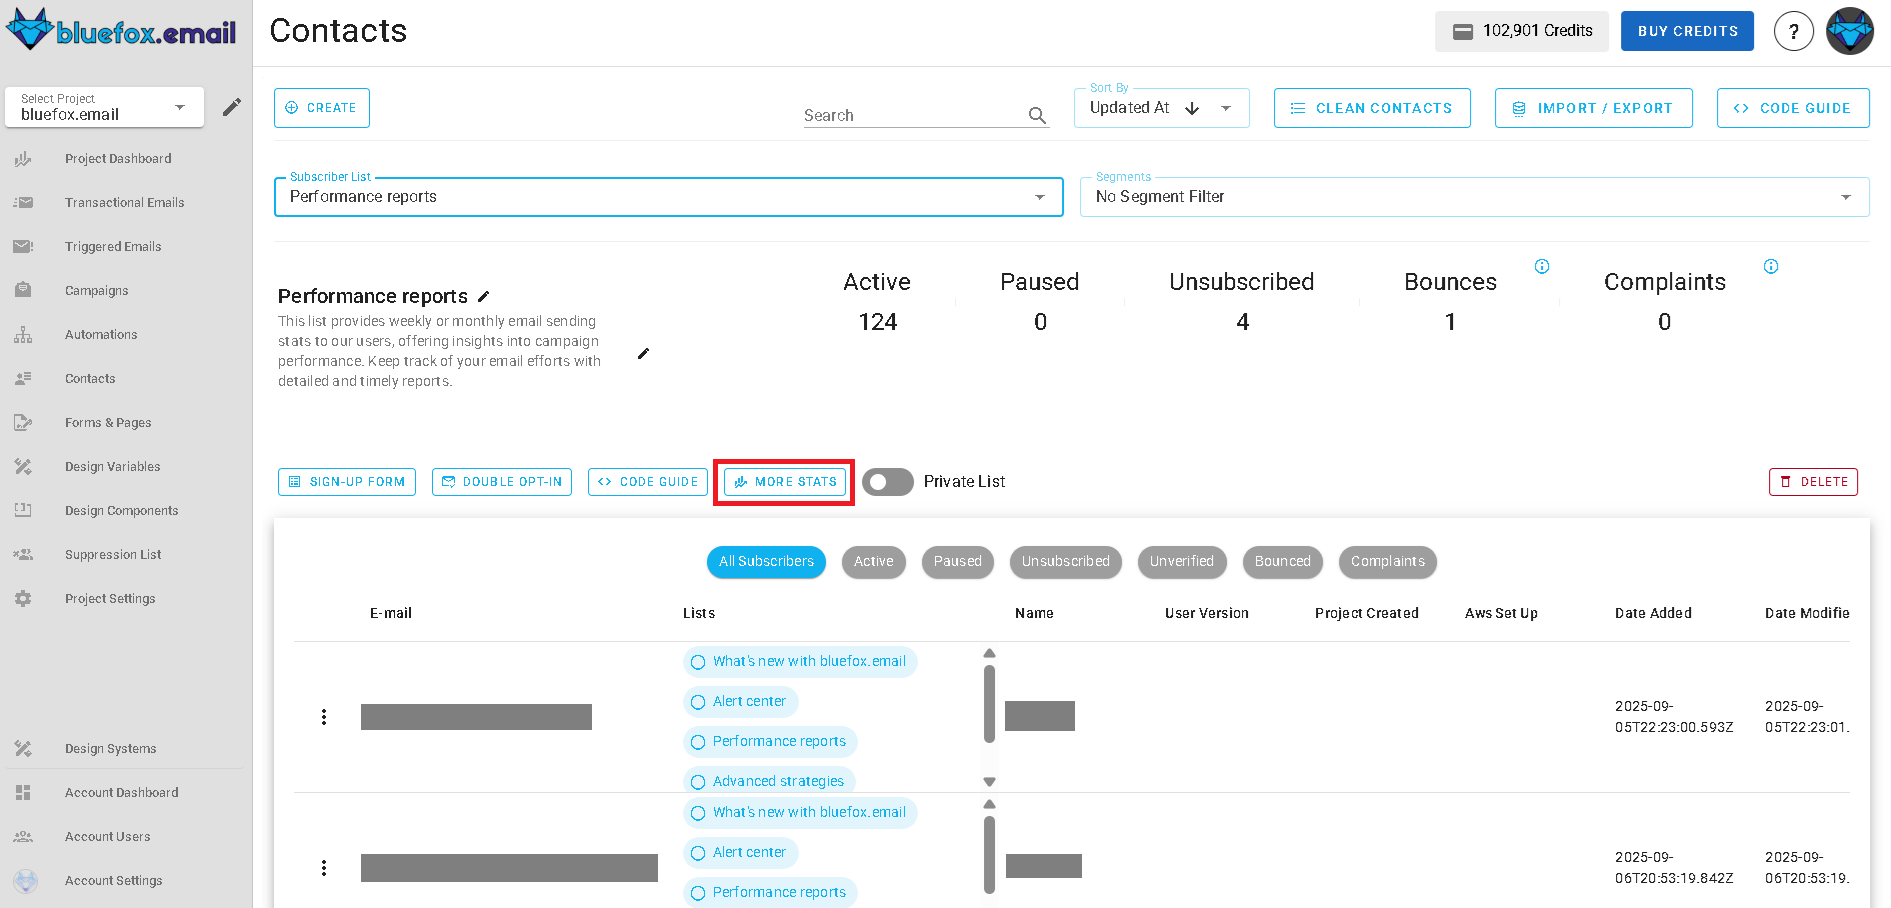Show info about Complaints
Viewport: 1891px width, 908px height.
click(x=1771, y=266)
